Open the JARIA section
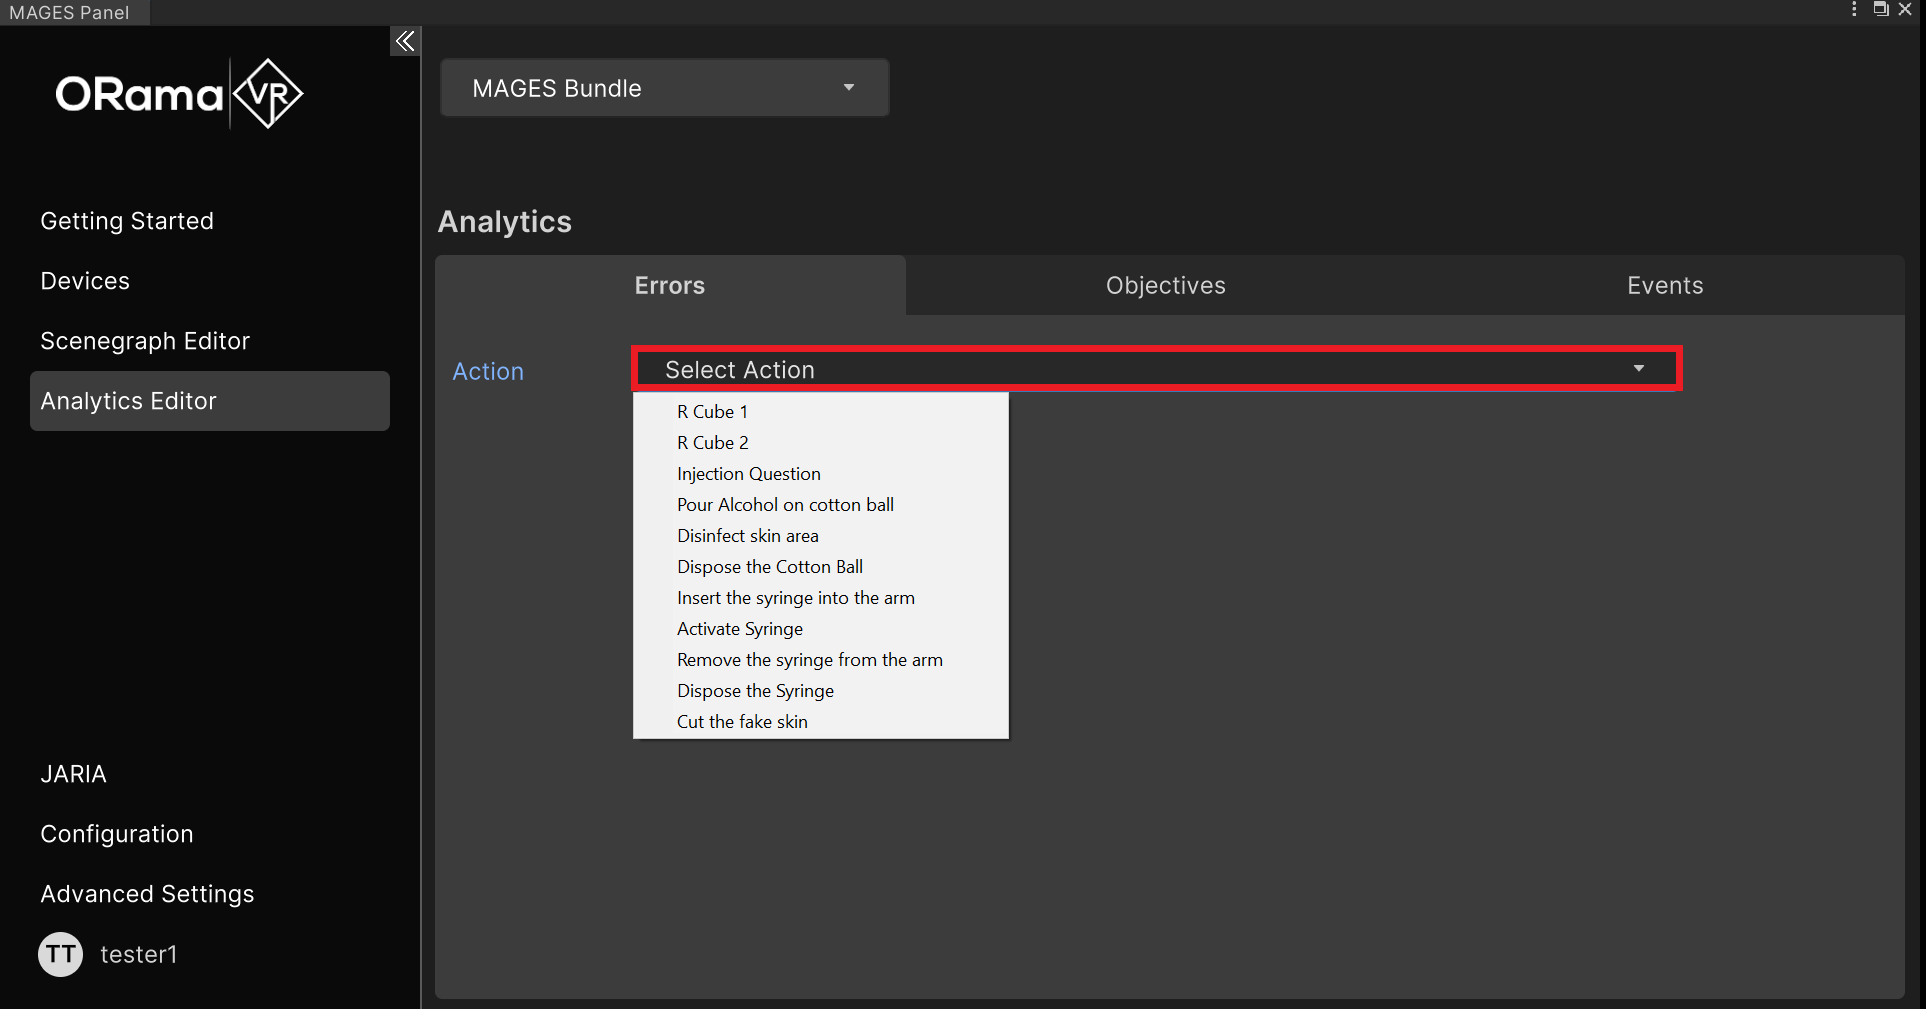This screenshot has width=1926, height=1009. point(72,773)
